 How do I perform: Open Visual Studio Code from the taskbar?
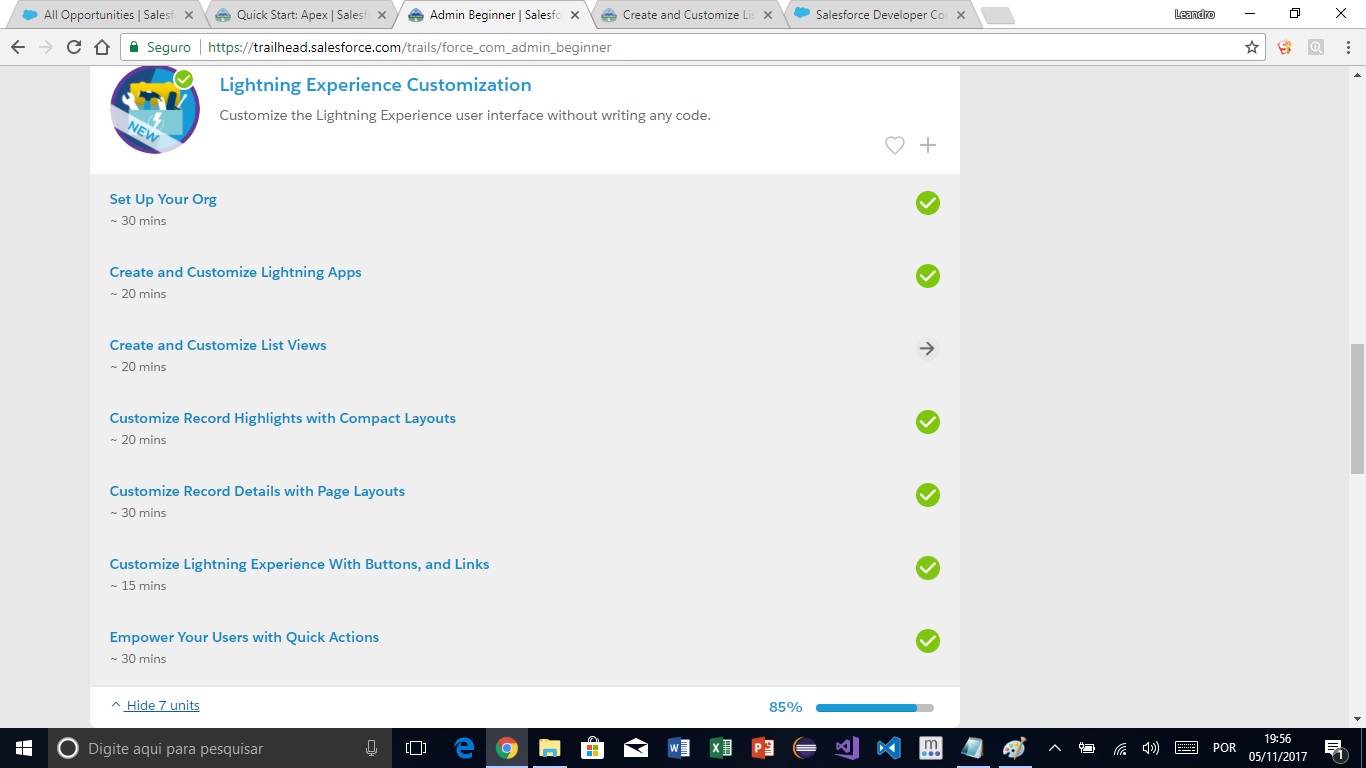coord(889,748)
